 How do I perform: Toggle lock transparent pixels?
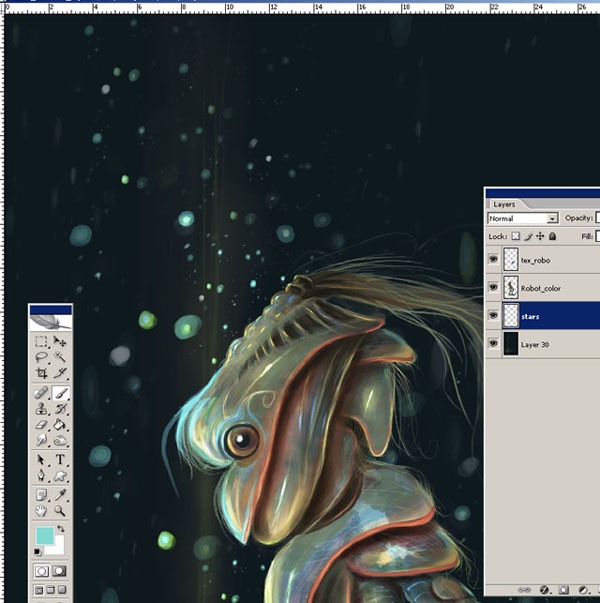click(x=515, y=236)
